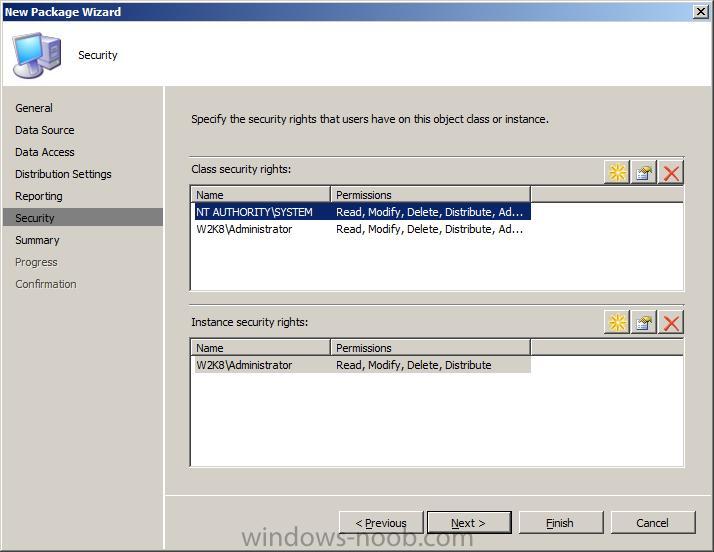Click Permissions column header in Class rights
The height and width of the screenshot is (552, 714).
point(430,194)
